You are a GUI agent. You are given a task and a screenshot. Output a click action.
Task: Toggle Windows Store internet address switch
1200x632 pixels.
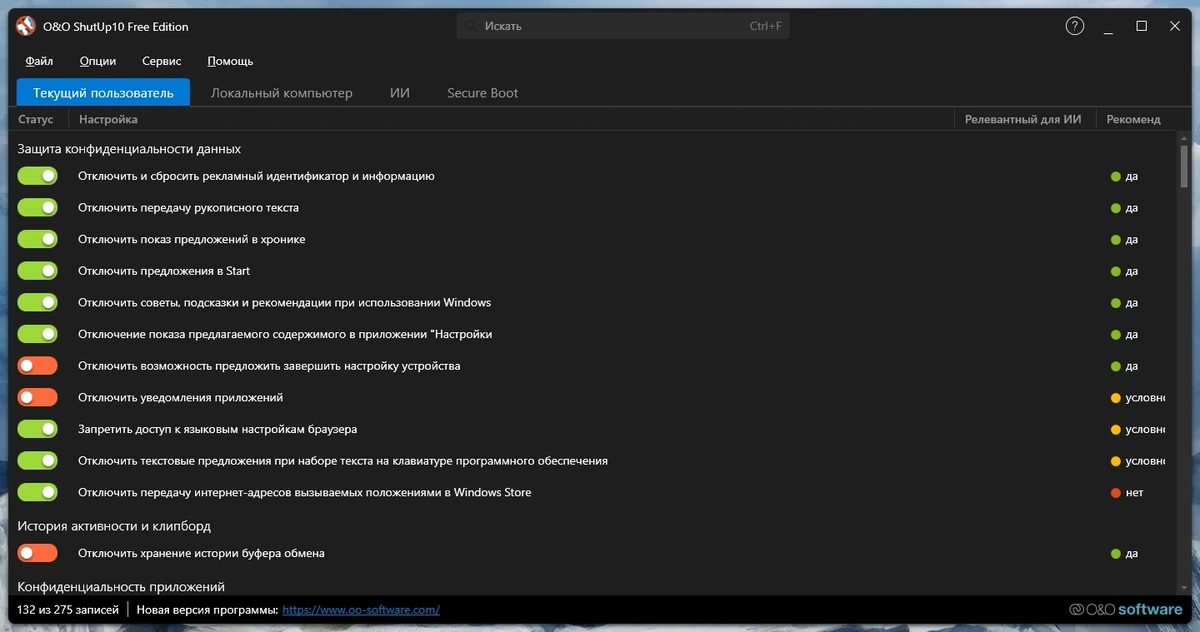click(38, 492)
